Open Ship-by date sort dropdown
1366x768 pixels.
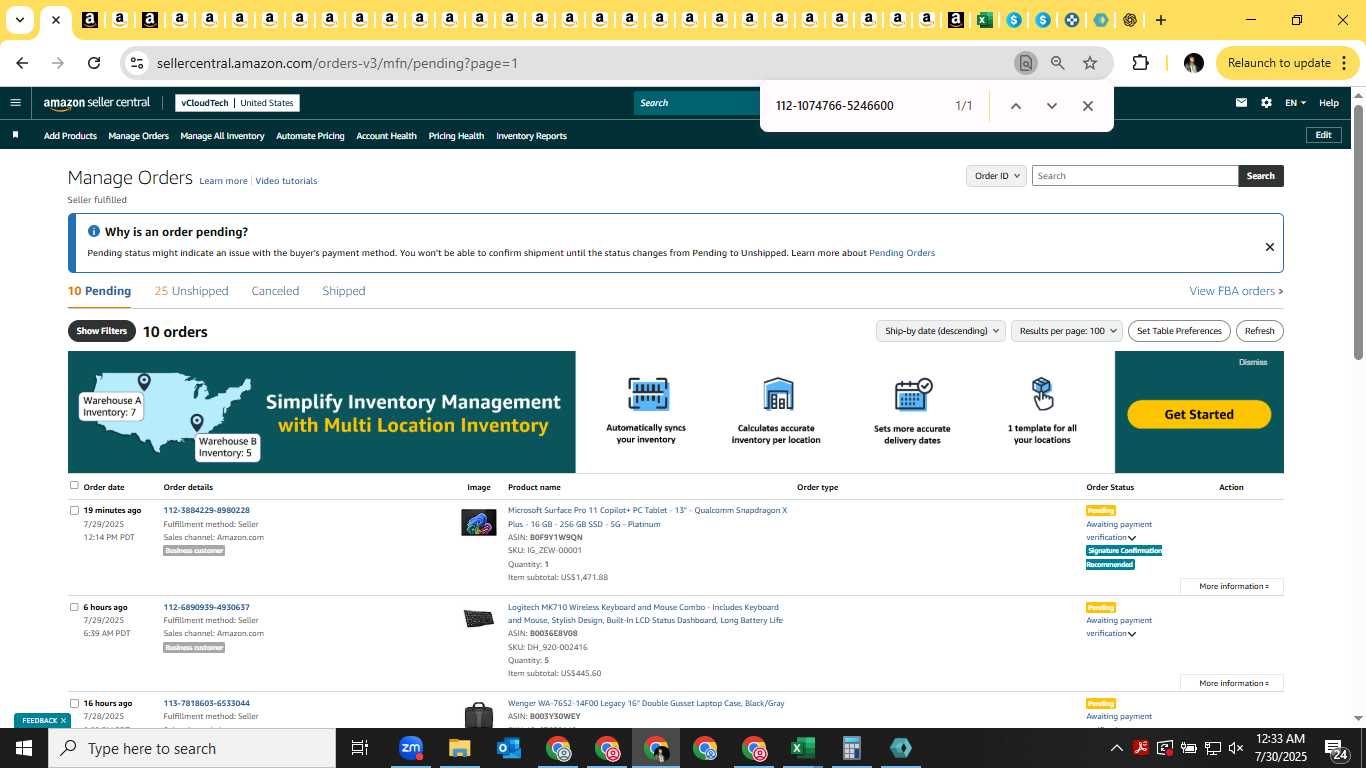tap(941, 331)
